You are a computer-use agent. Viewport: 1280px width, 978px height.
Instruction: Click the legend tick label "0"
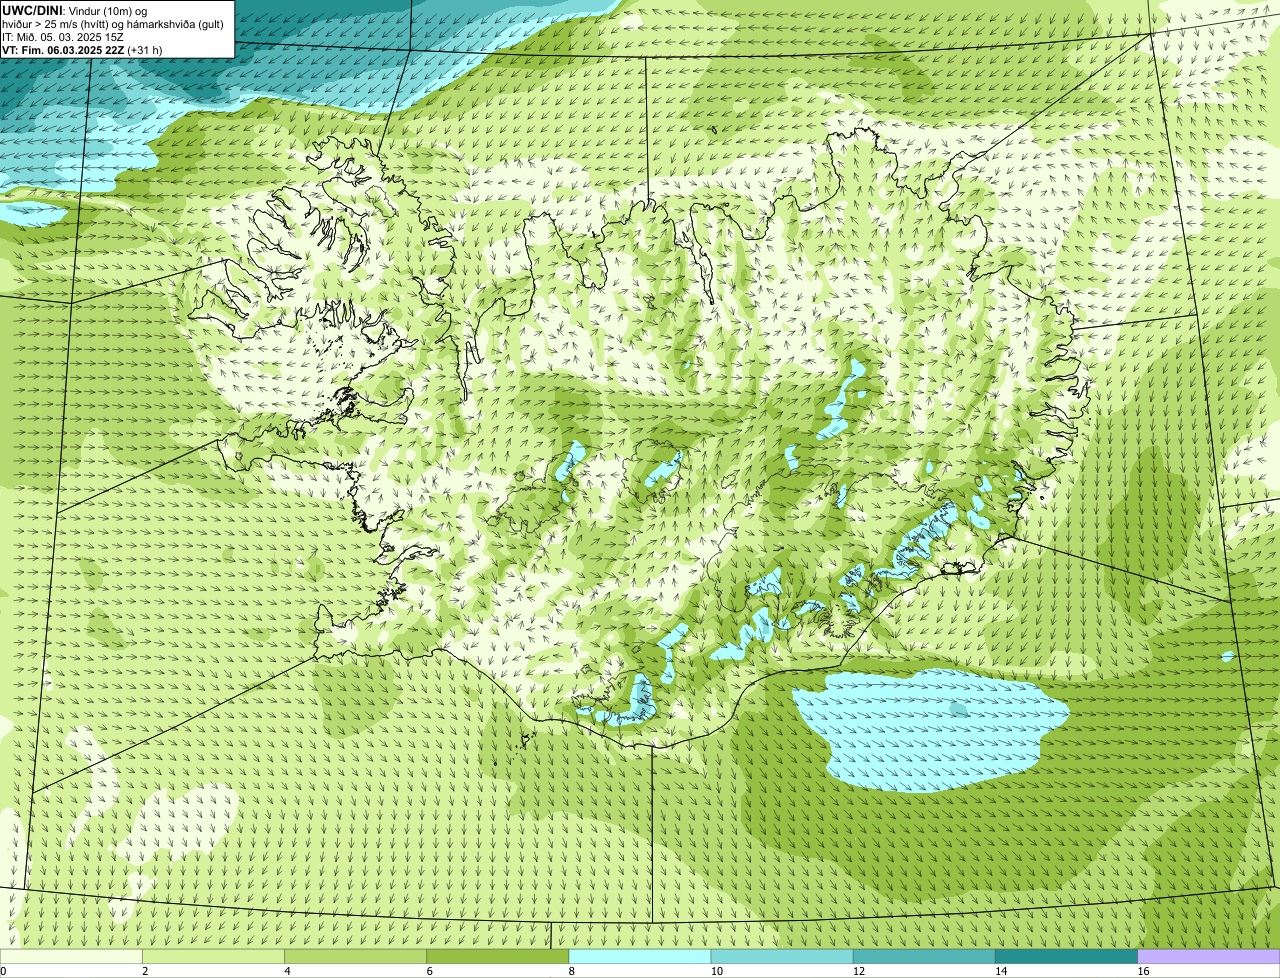pos(3,971)
